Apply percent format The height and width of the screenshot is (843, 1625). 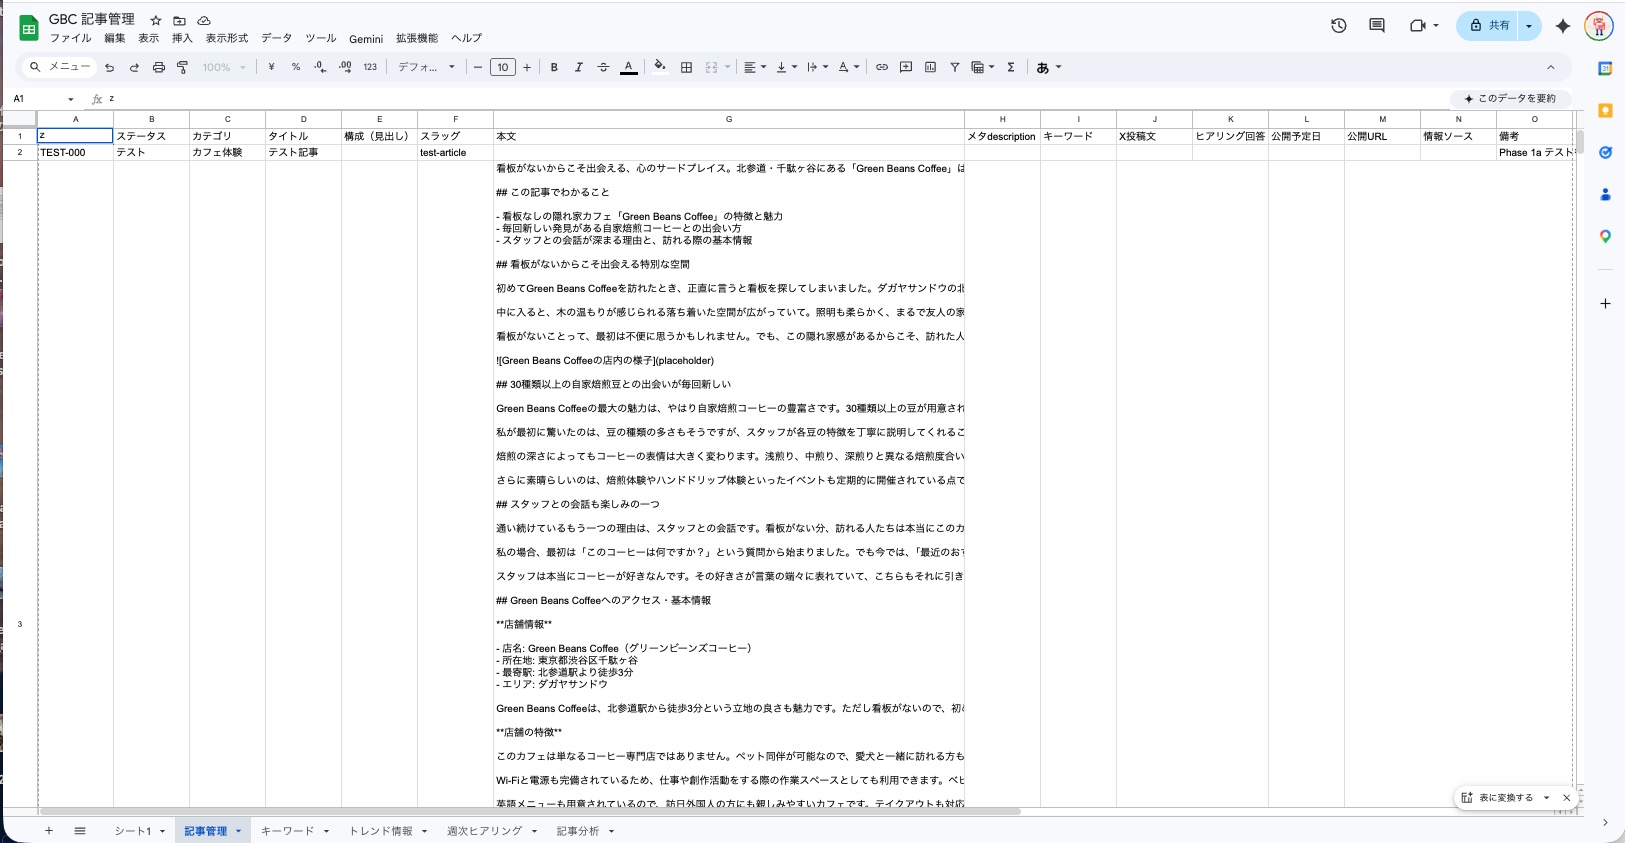point(296,67)
